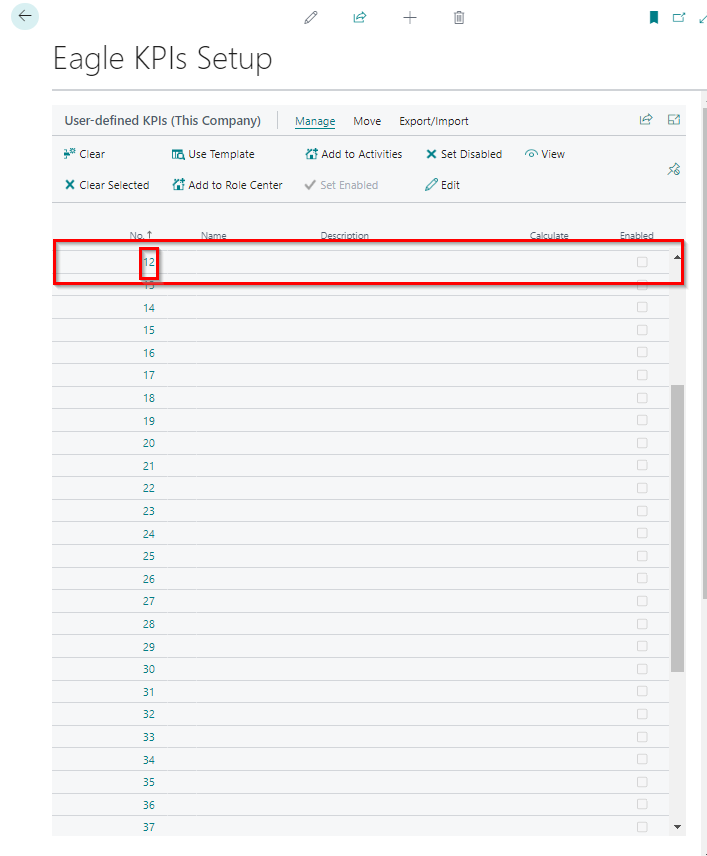The image size is (707, 856).
Task: Toggle Enabled checkbox for row 17
Action: [x=642, y=375]
